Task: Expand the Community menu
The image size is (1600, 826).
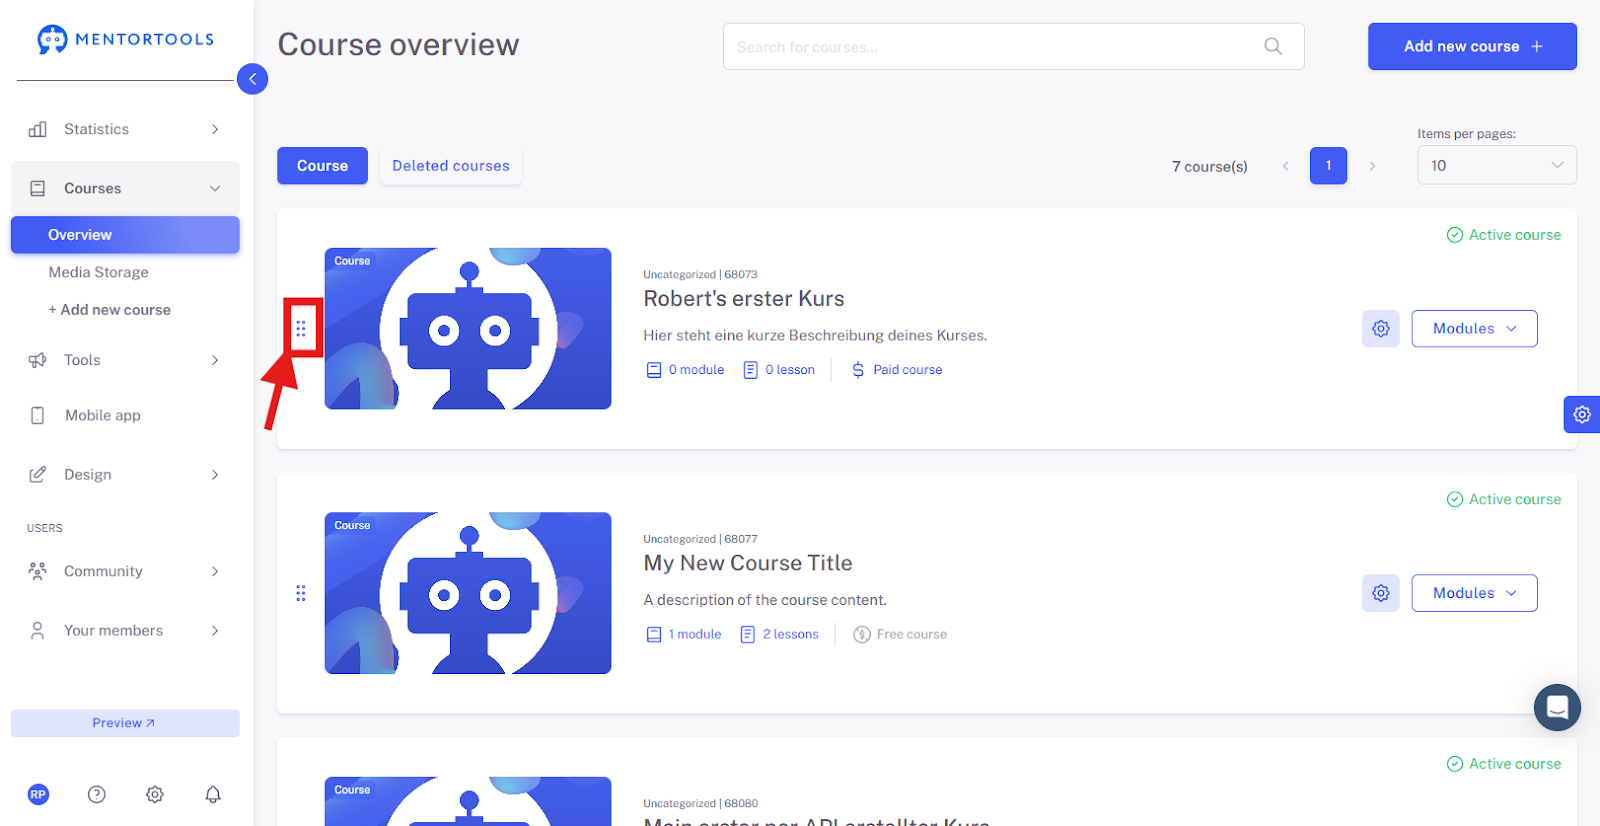Action: tap(215, 571)
